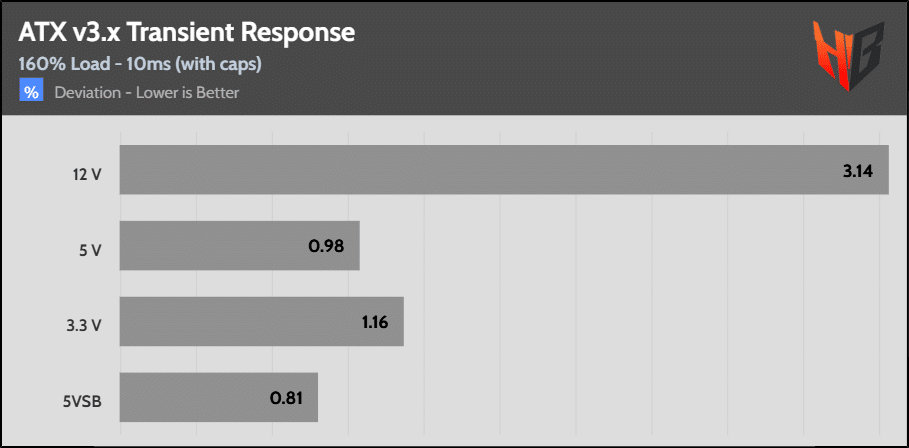The height and width of the screenshot is (448, 909).
Task: Select the 160% Load - 10ms subtitle
Action: (x=140, y=65)
